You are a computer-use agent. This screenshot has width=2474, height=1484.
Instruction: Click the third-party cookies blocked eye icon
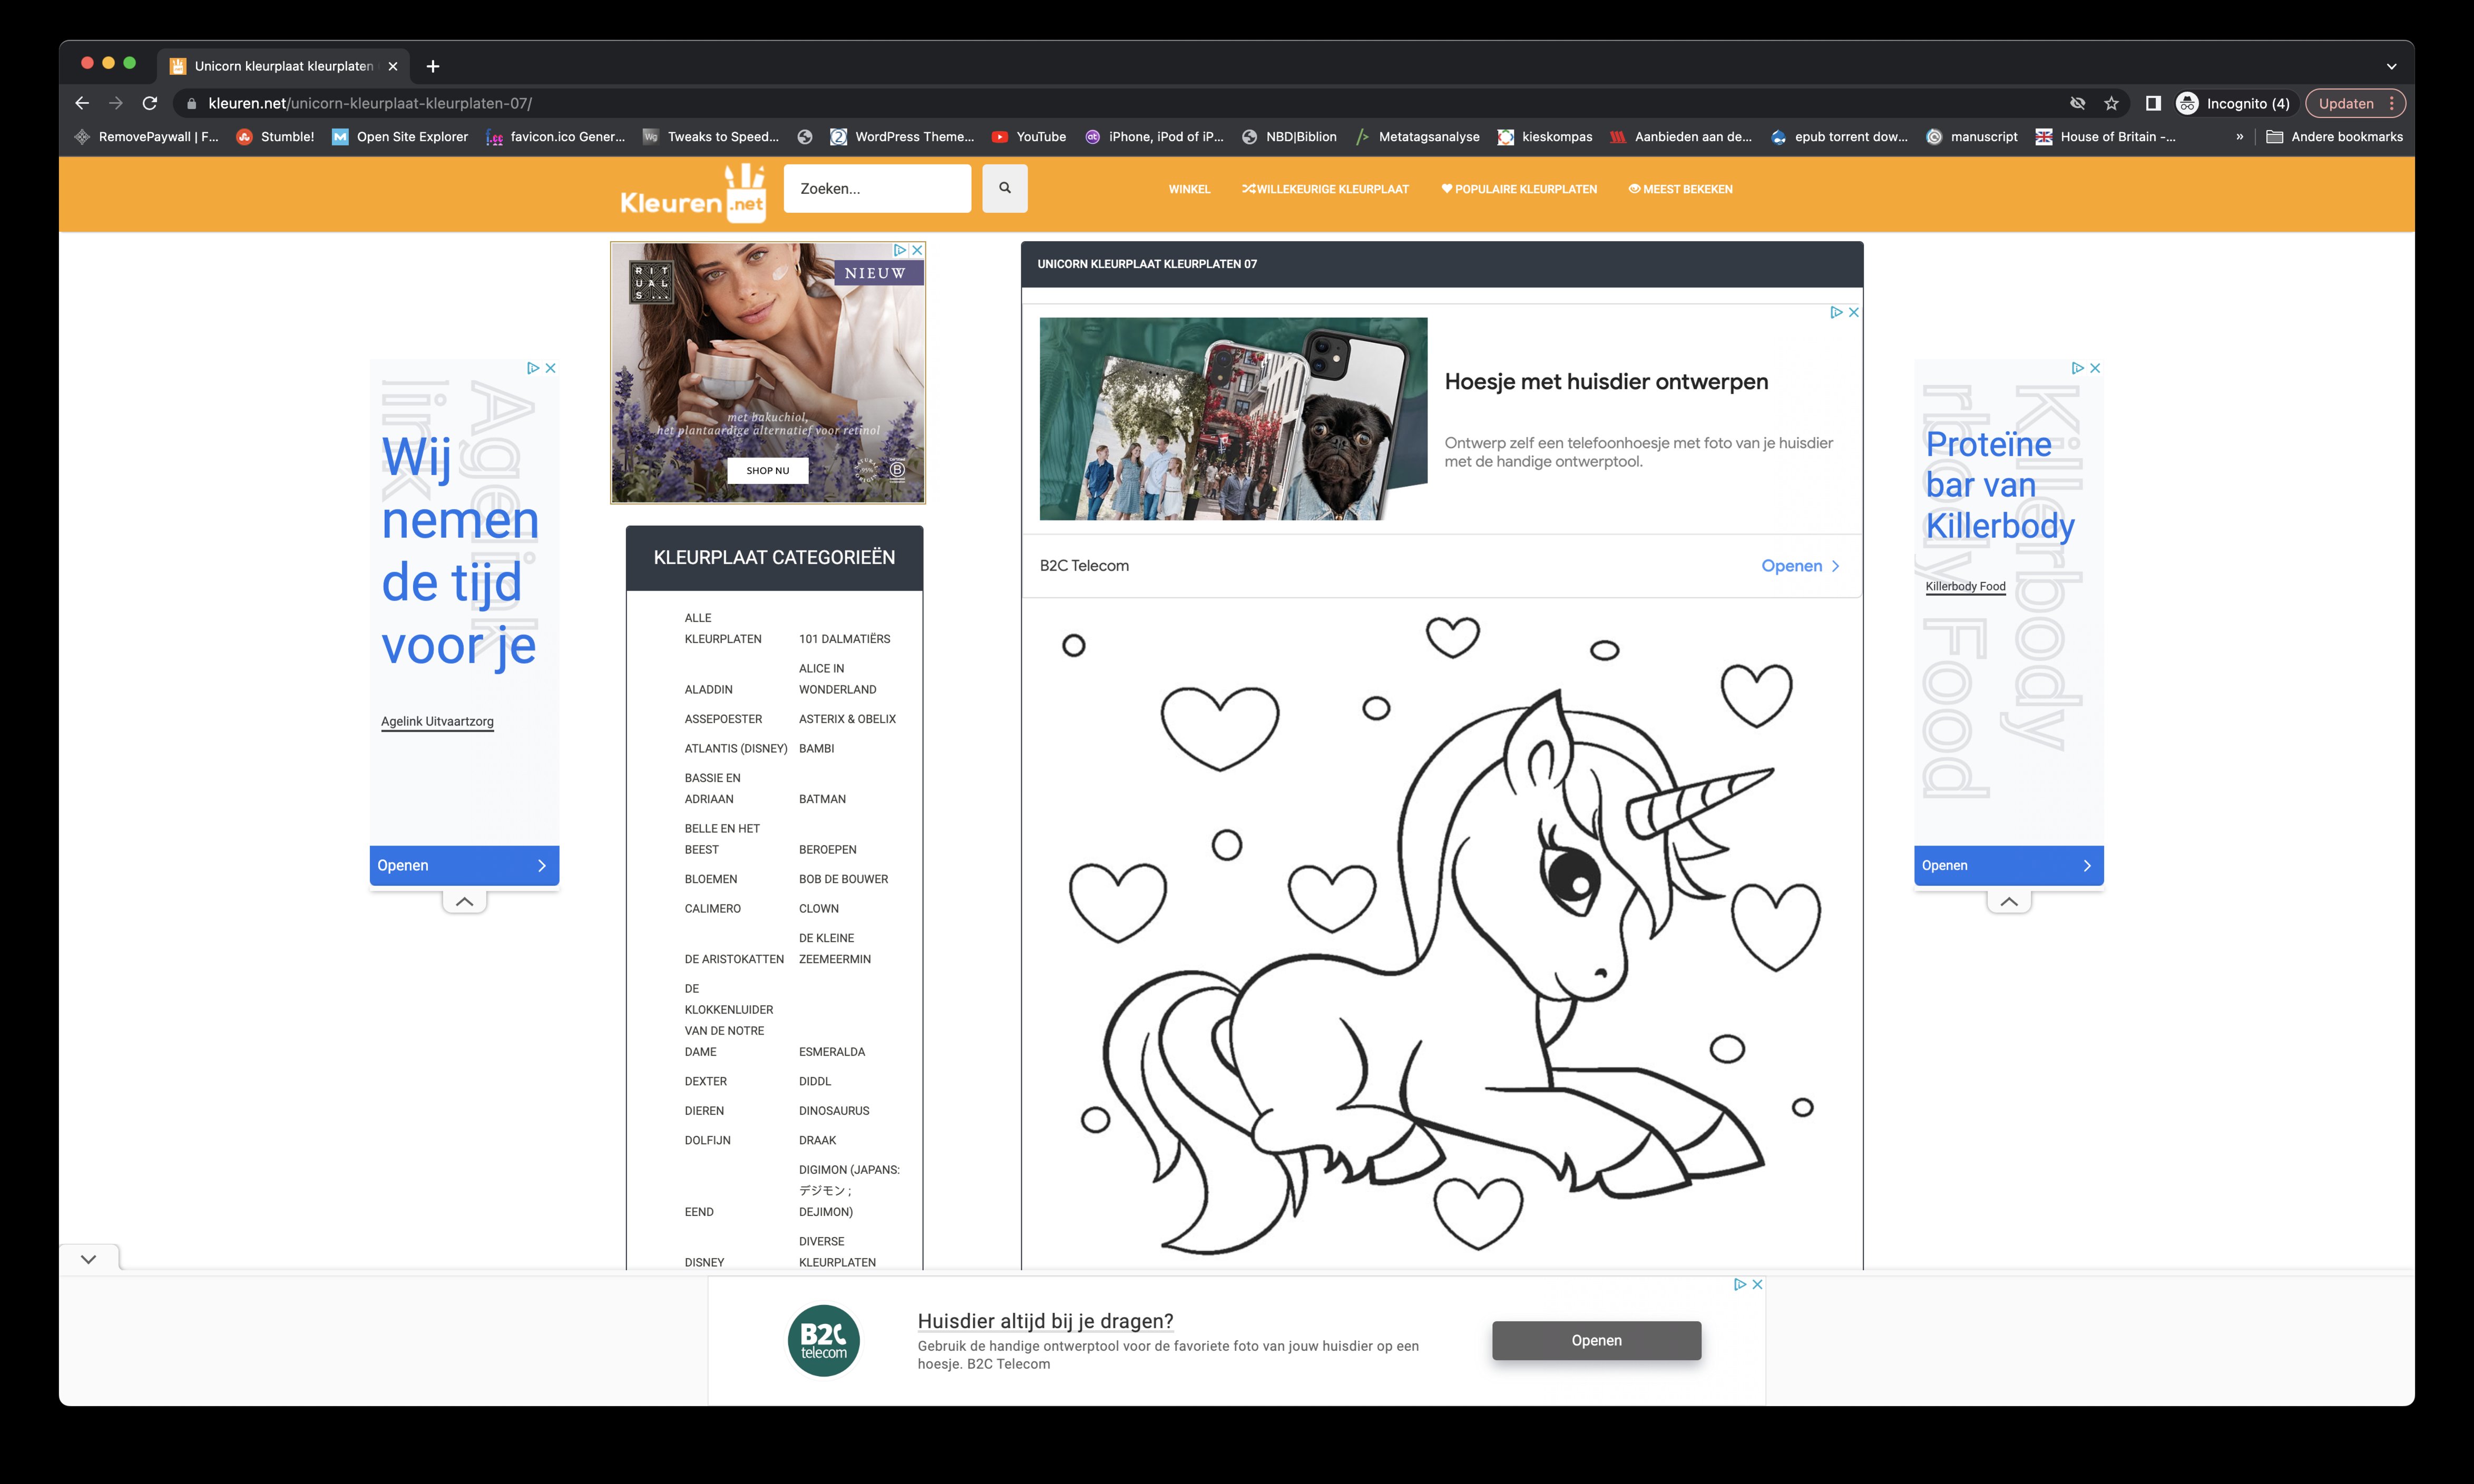click(x=2077, y=103)
